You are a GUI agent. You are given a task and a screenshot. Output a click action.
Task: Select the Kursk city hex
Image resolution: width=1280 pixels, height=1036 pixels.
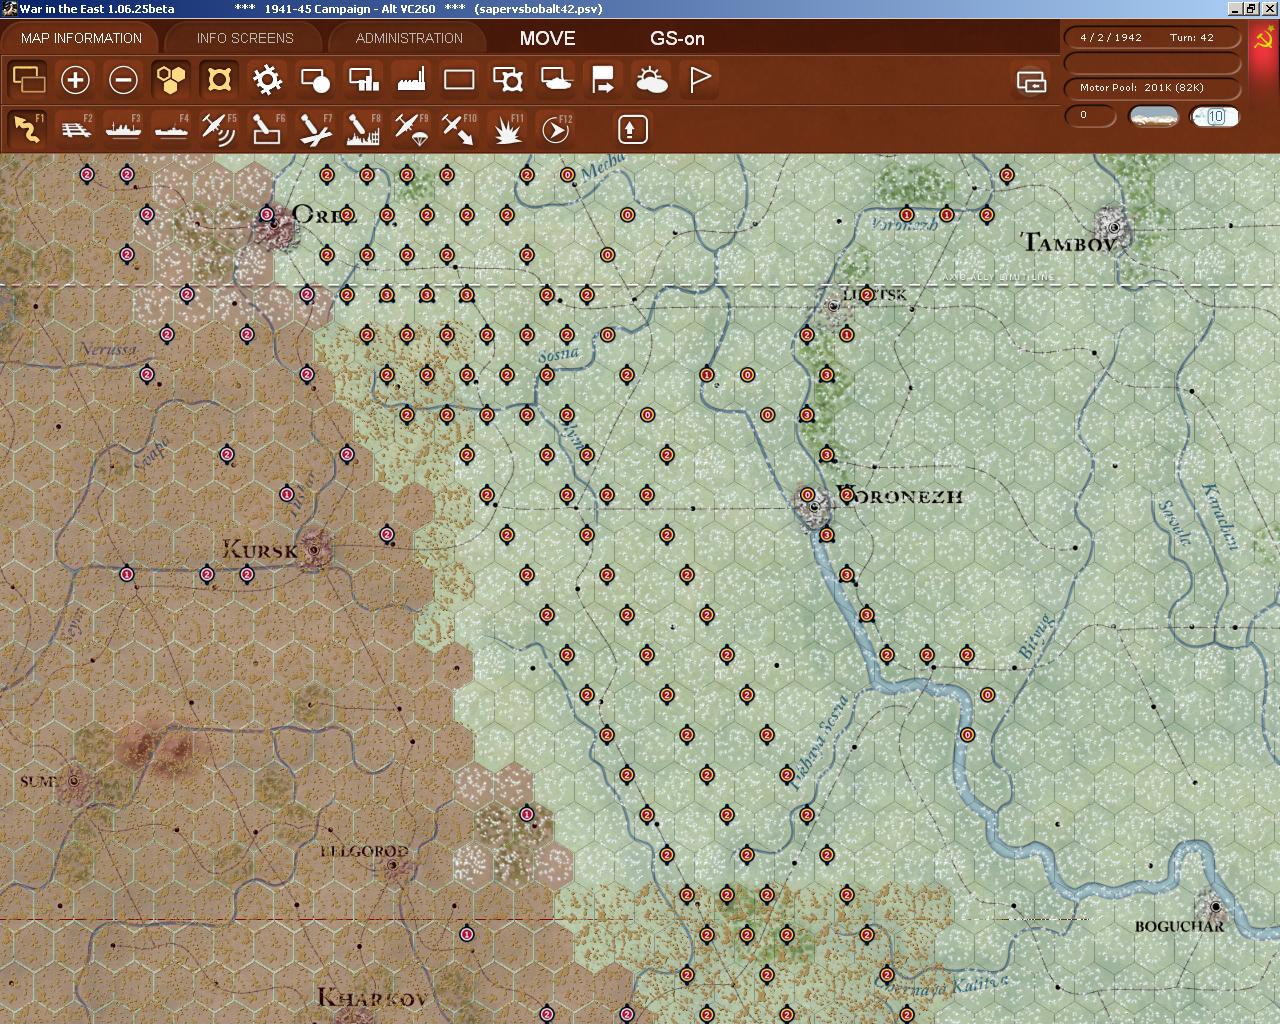tap(315, 549)
